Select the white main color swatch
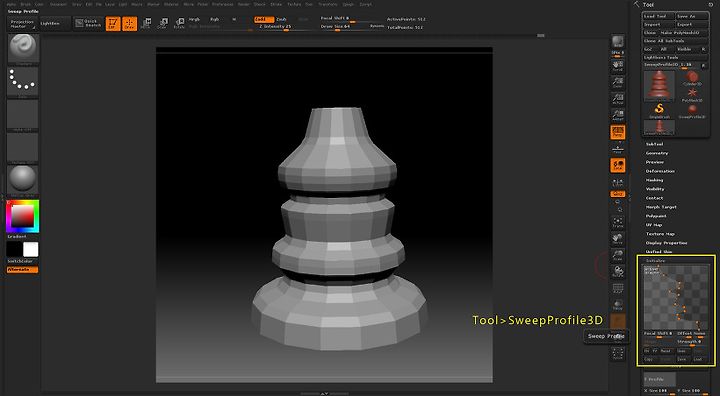Screen dimensions: 720x396 click(x=31, y=249)
